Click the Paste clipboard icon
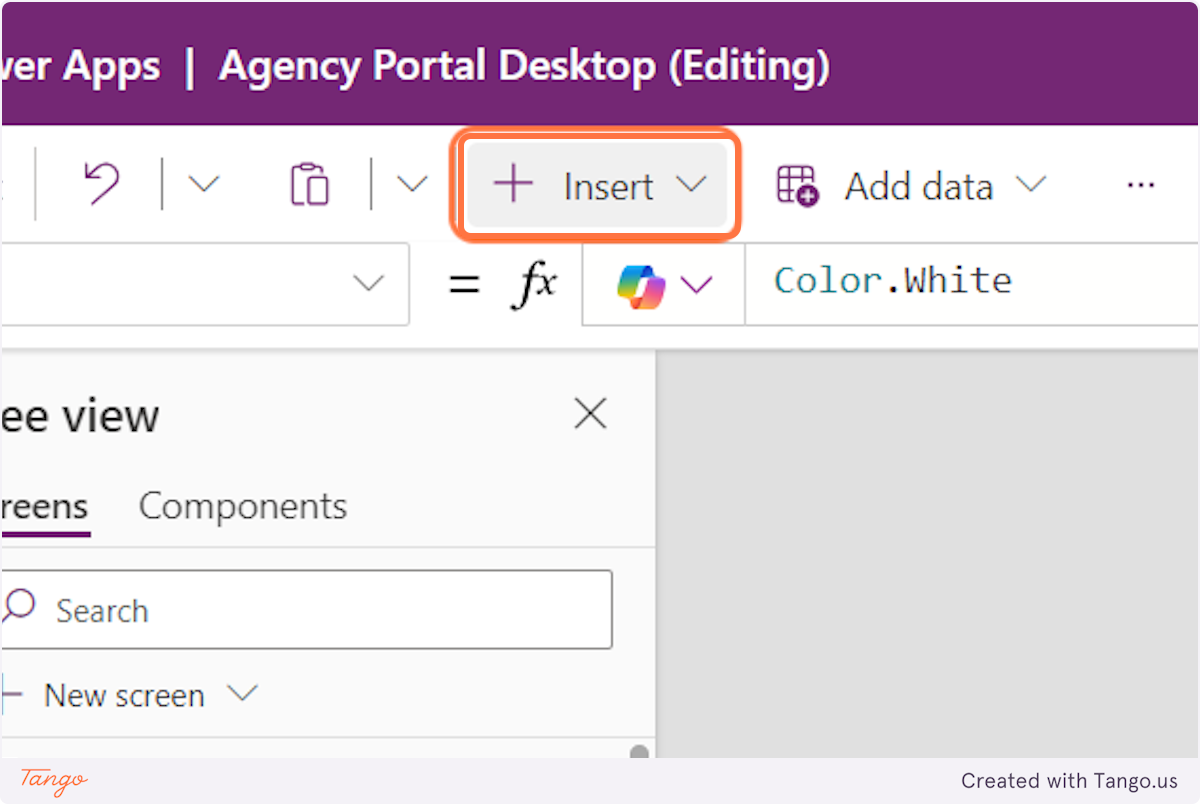Viewport: 1200px width, 804px height. (x=310, y=185)
